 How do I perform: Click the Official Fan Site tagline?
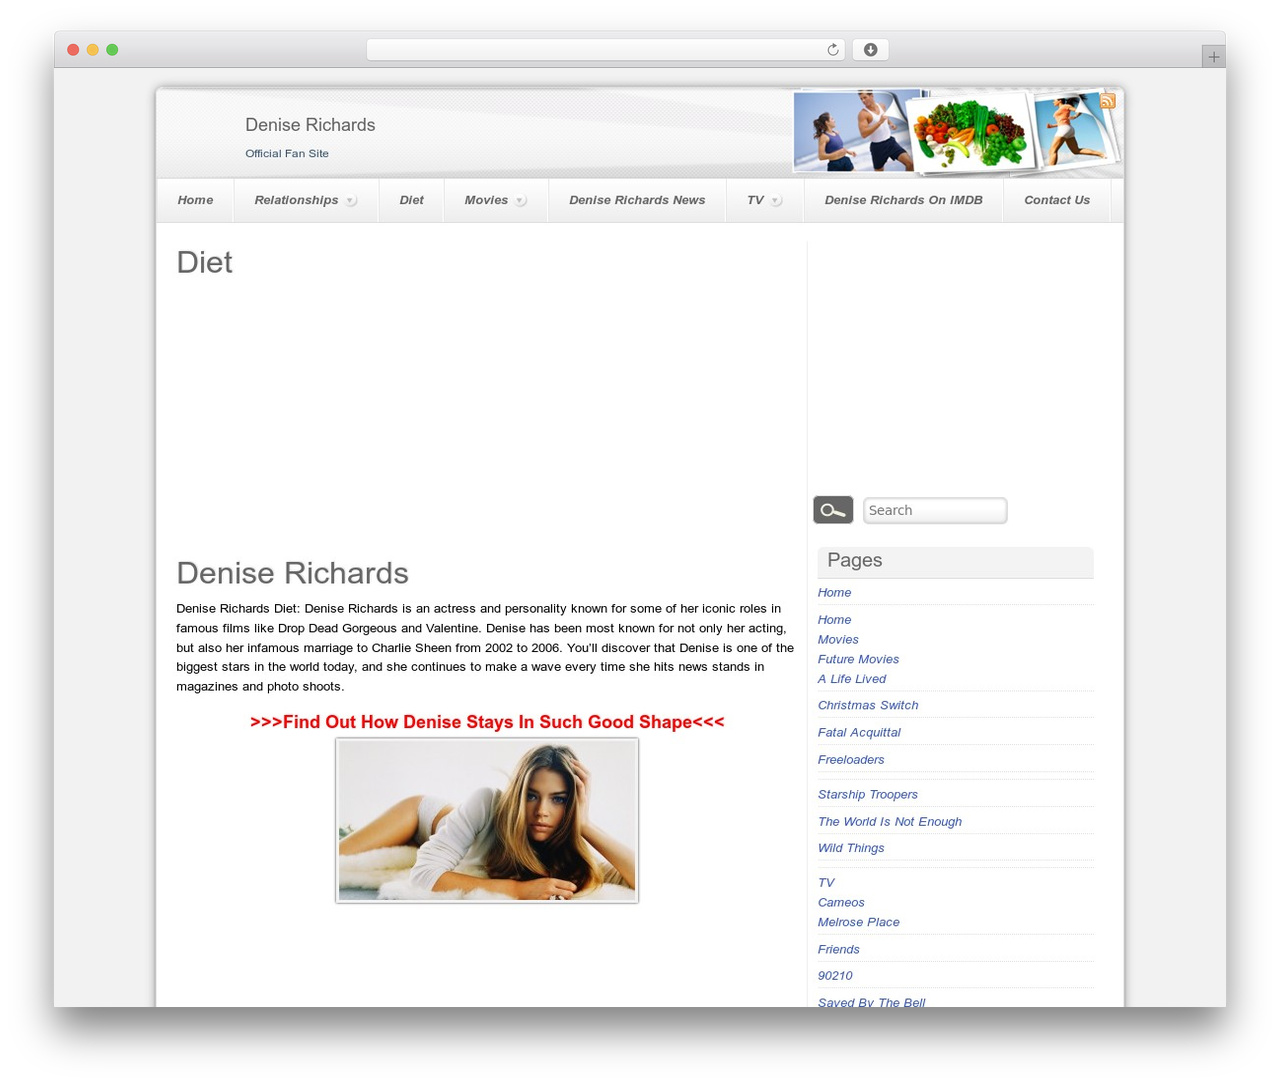pyautogui.click(x=287, y=153)
